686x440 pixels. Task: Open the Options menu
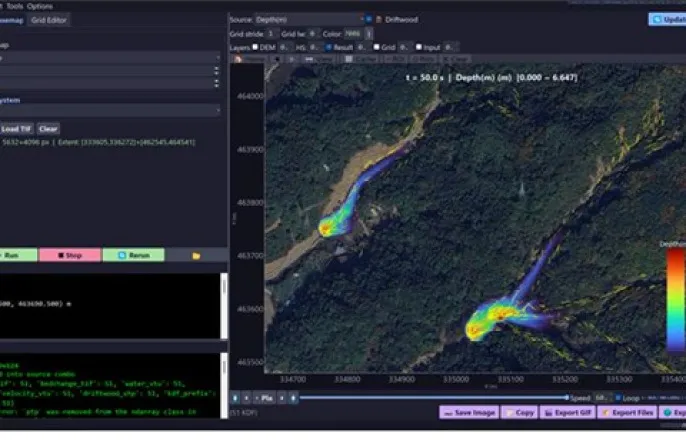40,7
